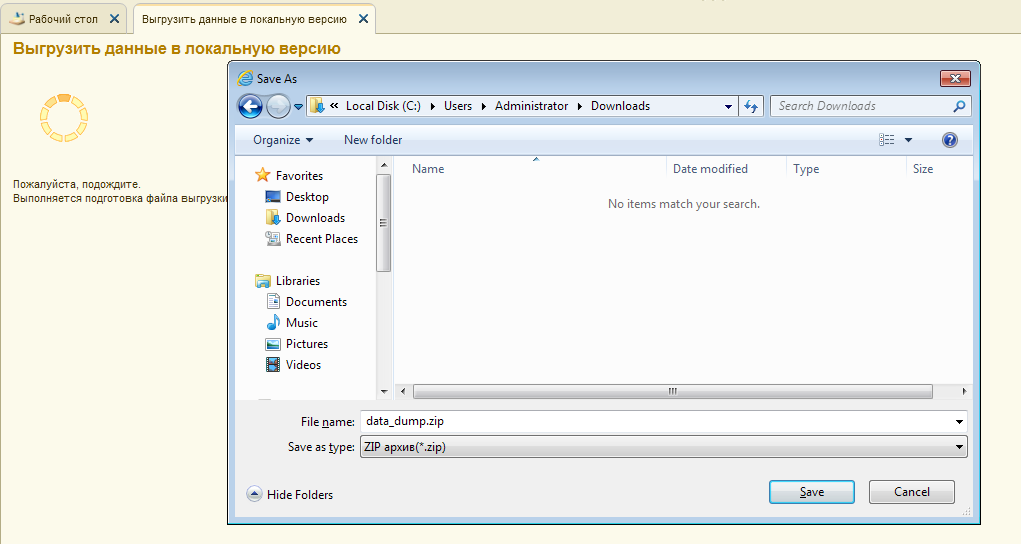The height and width of the screenshot is (544, 1021).
Task: Open the Pictures library
Action: tap(306, 344)
